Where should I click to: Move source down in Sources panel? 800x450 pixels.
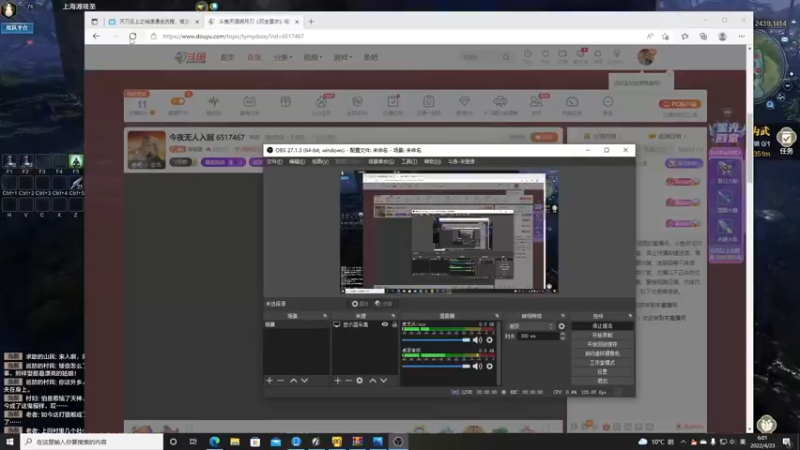pos(384,381)
